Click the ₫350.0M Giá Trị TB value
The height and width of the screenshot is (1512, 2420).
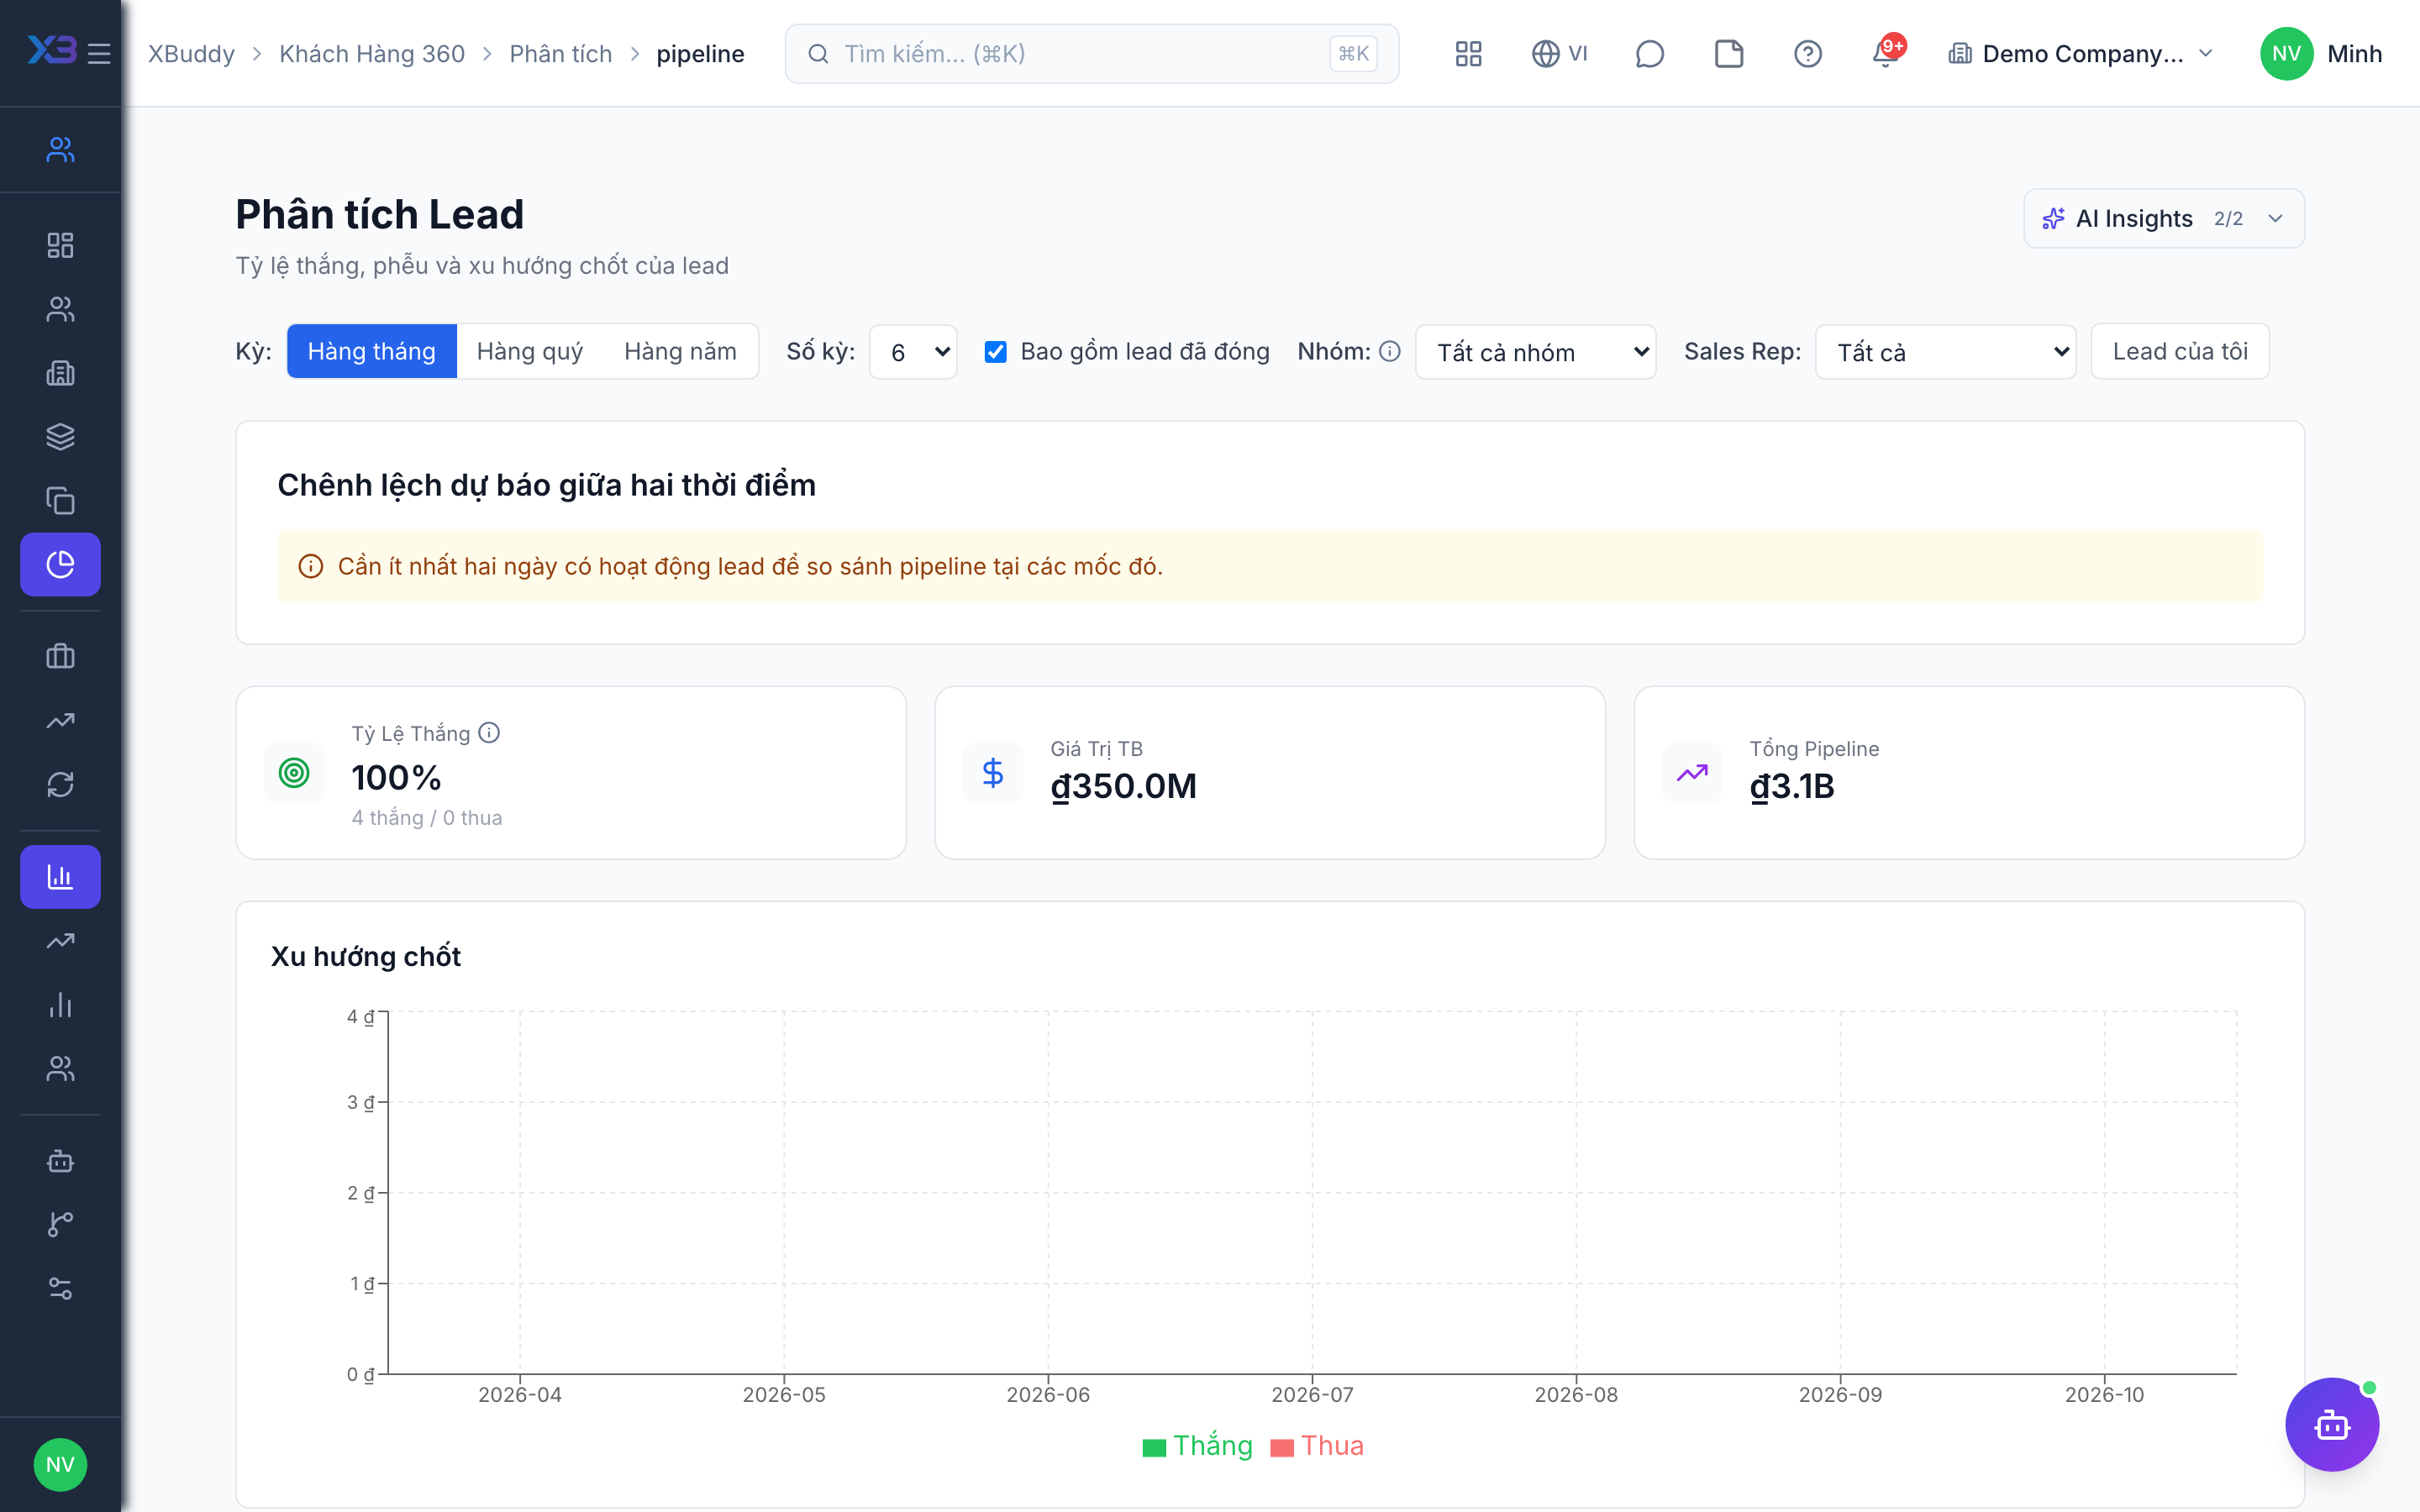coord(1123,786)
